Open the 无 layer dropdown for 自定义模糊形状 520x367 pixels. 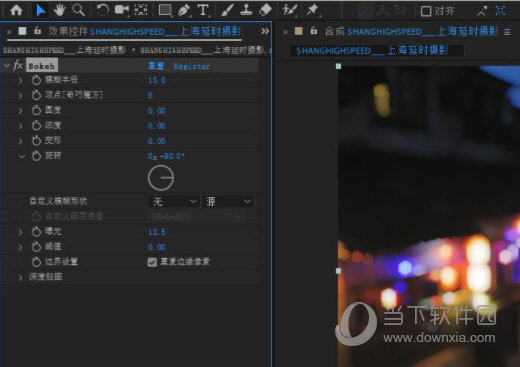(173, 201)
